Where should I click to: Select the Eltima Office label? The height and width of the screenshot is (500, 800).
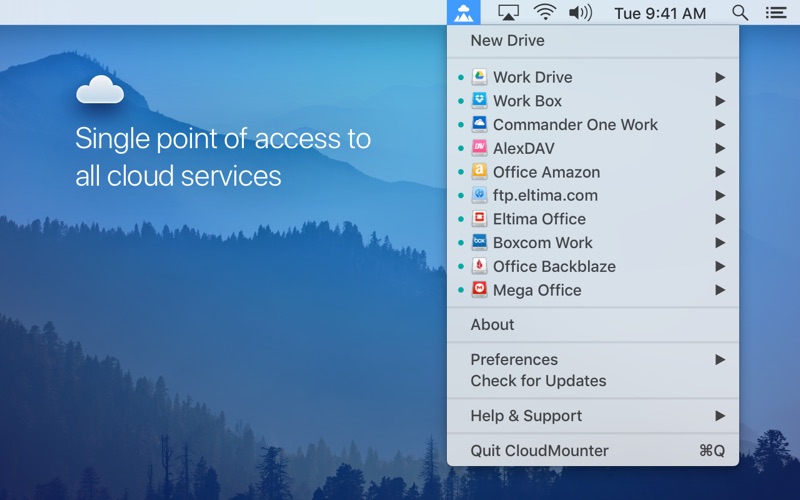click(x=539, y=219)
